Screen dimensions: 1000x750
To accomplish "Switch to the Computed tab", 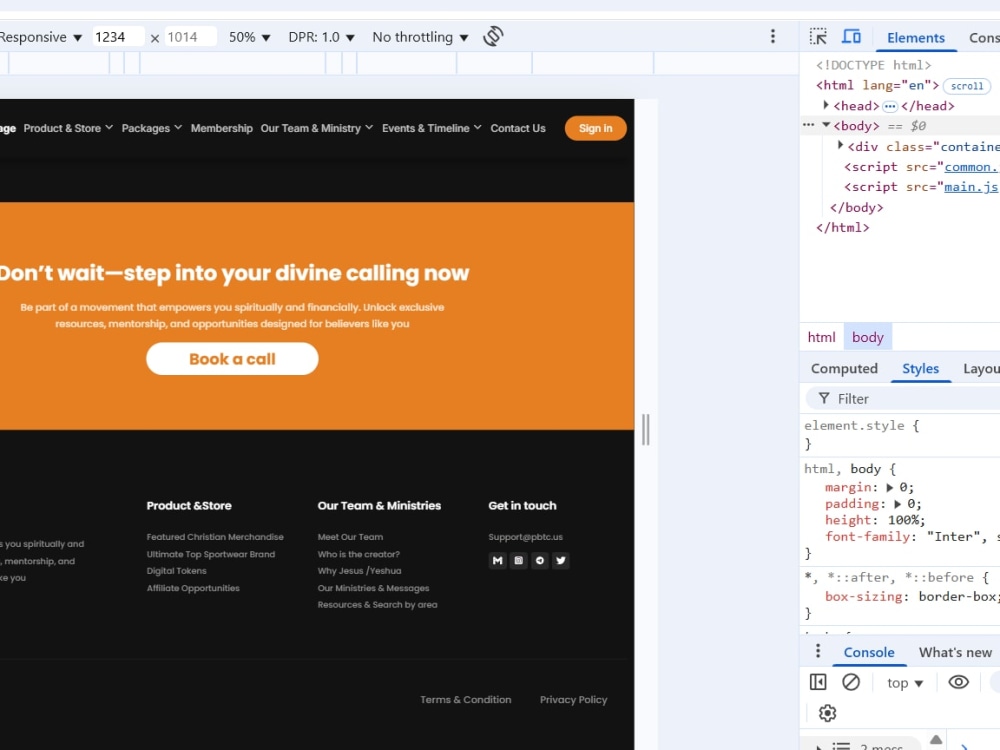I will click(844, 369).
